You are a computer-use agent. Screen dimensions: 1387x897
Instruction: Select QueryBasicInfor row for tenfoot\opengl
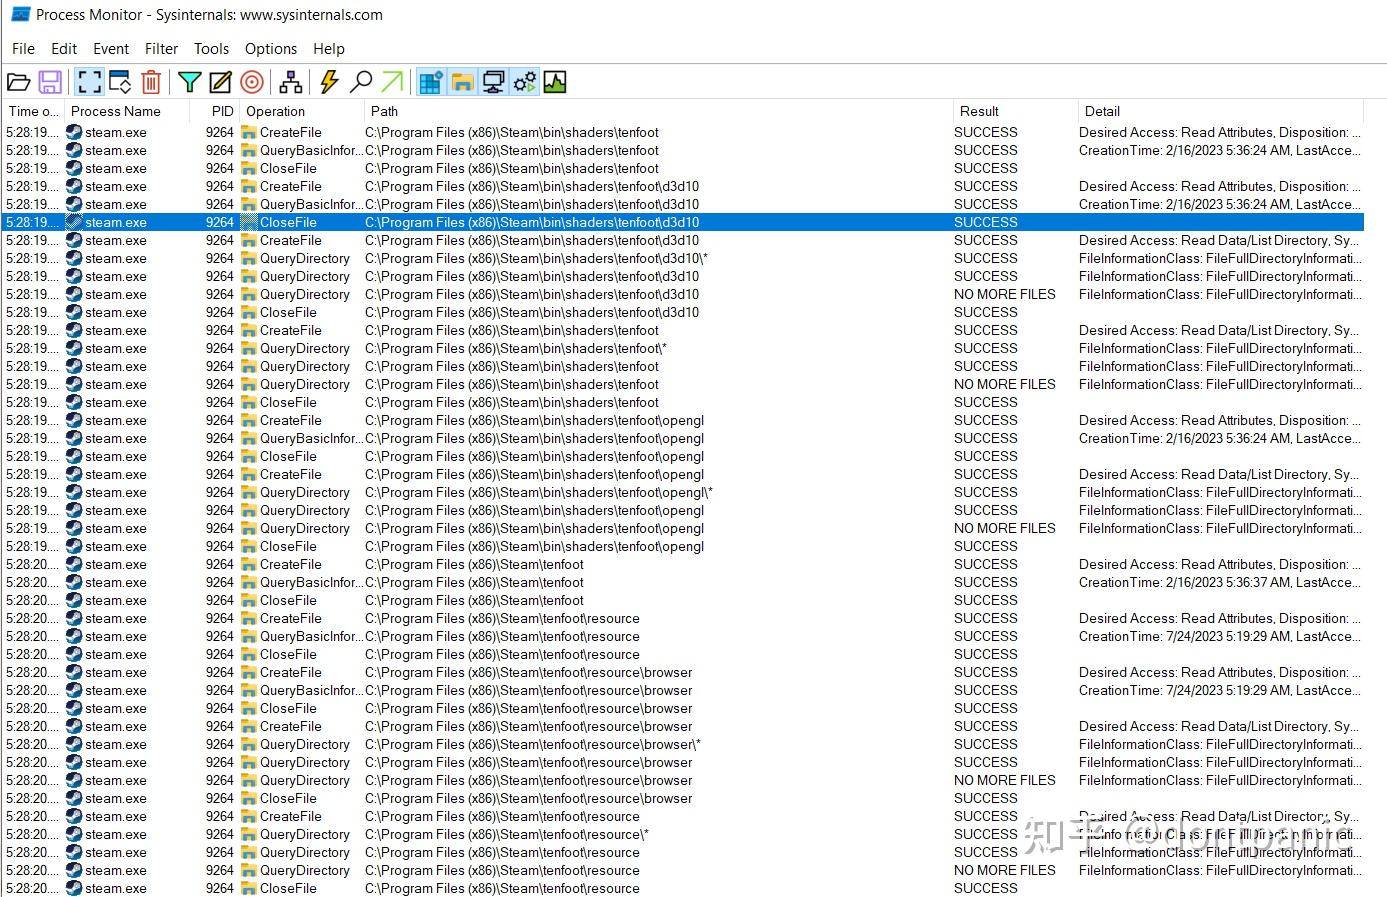click(683, 438)
